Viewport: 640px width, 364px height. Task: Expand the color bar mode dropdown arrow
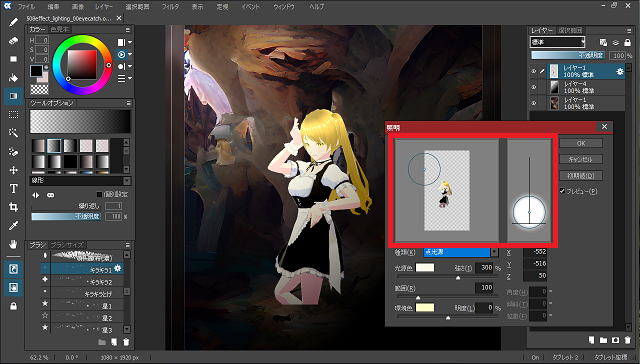point(130,42)
